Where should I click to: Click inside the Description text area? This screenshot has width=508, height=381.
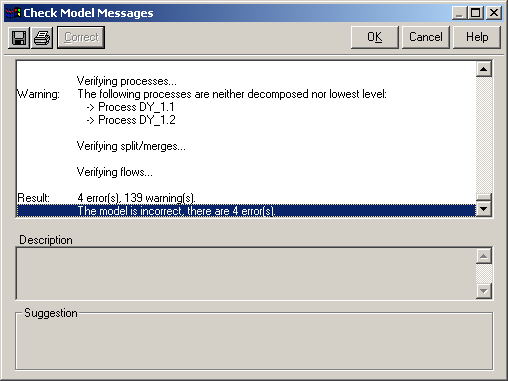click(x=246, y=273)
